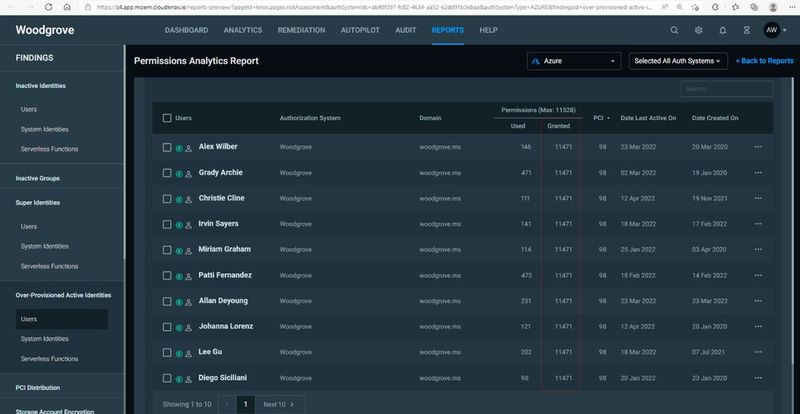Check the box next to Lee Gu
800x414 pixels.
(x=167, y=353)
